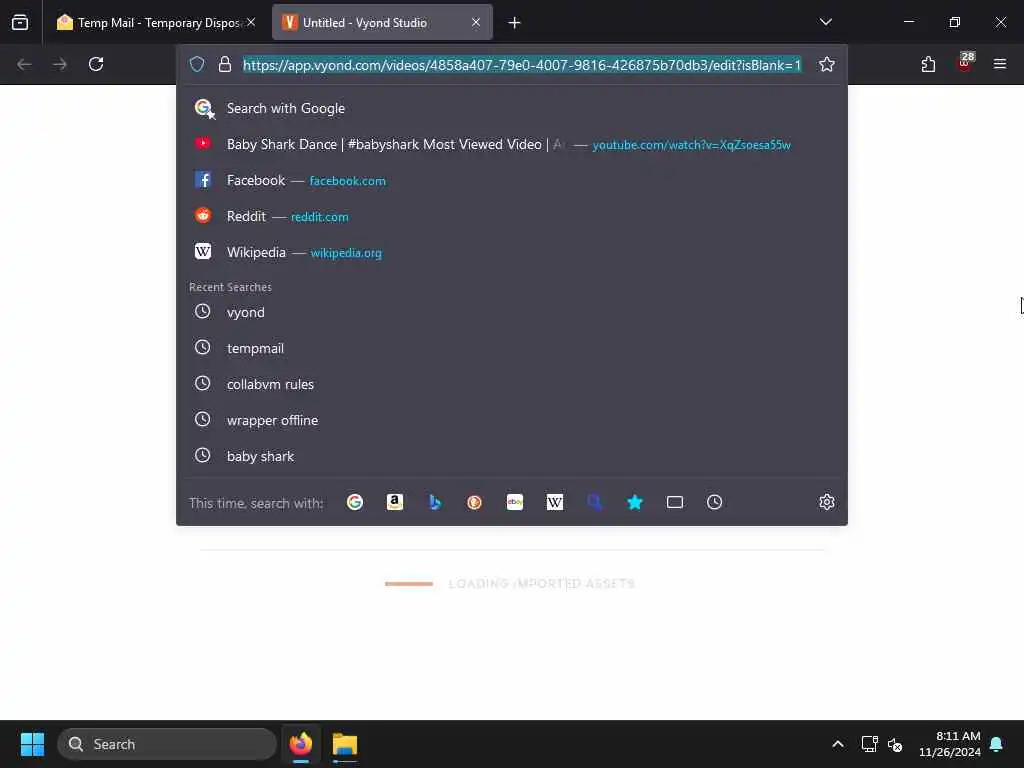Choose Search with Google suggestion
Screen dimensions: 1024x768
pos(512,108)
